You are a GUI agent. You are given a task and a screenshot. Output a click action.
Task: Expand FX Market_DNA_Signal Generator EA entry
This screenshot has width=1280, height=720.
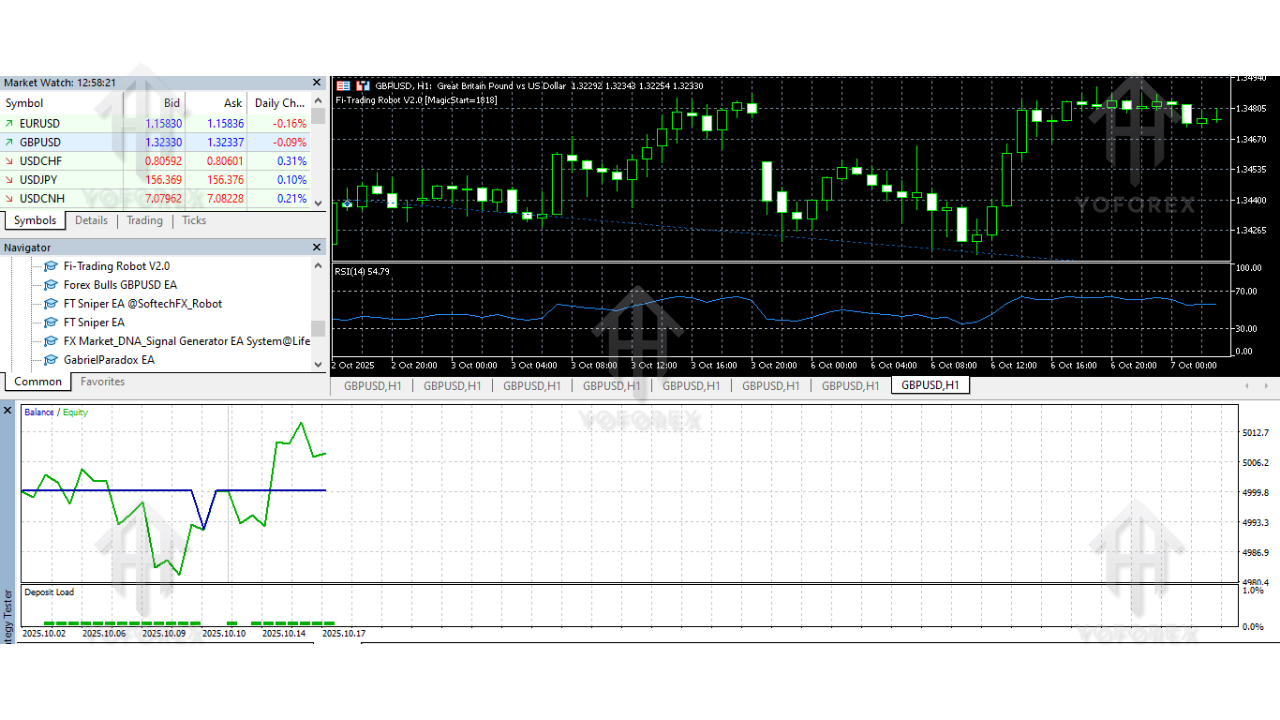pos(50,341)
